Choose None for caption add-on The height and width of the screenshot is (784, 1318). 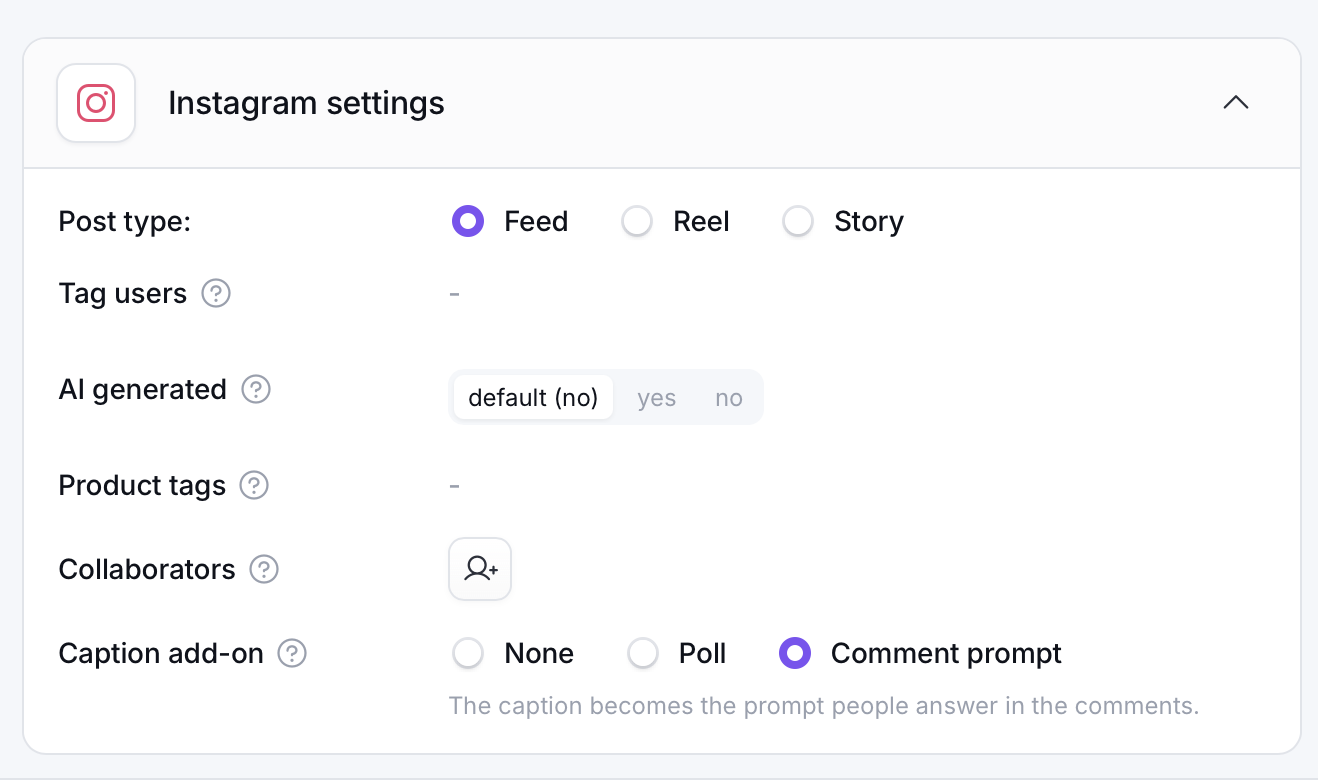468,654
